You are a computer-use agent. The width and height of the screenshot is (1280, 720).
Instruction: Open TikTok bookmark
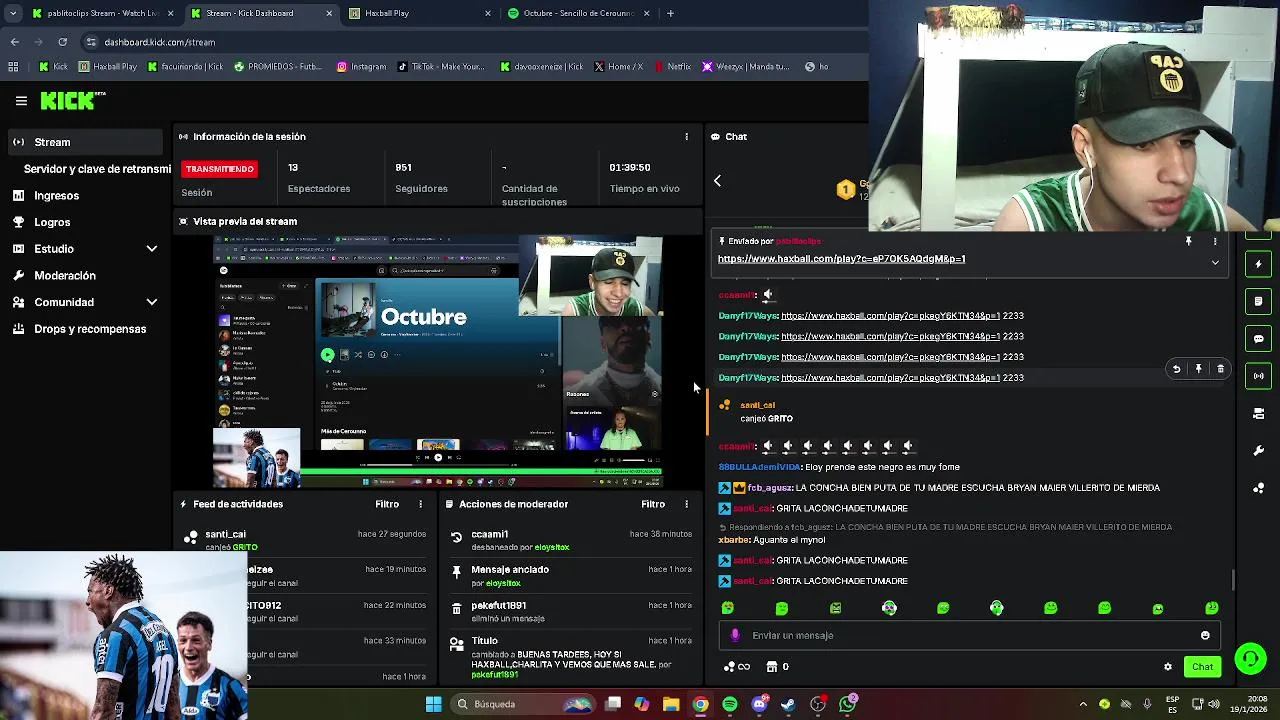coord(440,67)
